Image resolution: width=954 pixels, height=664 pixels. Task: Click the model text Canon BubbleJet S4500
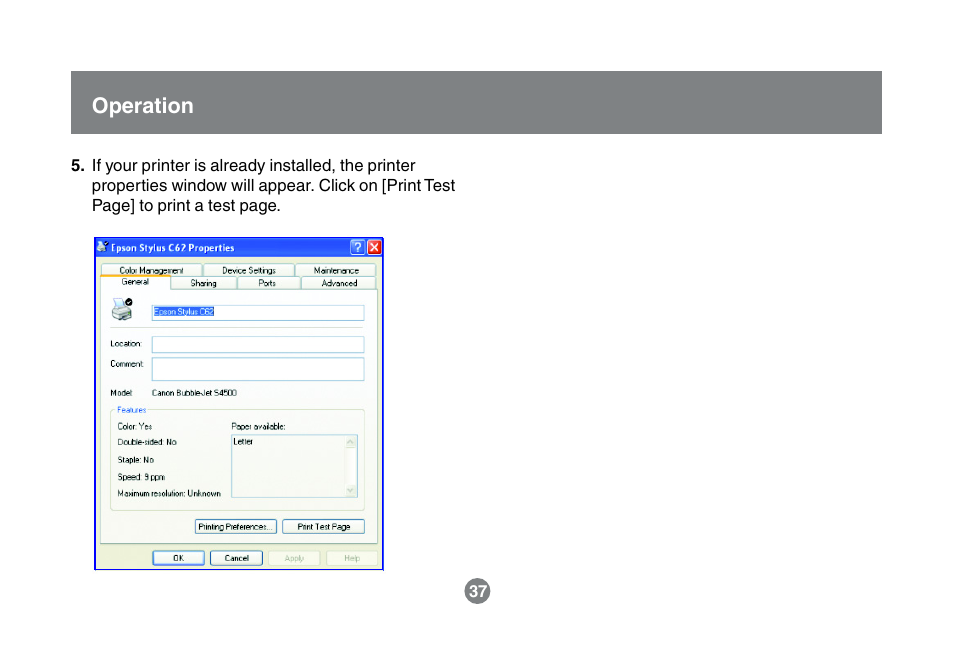click(194, 393)
